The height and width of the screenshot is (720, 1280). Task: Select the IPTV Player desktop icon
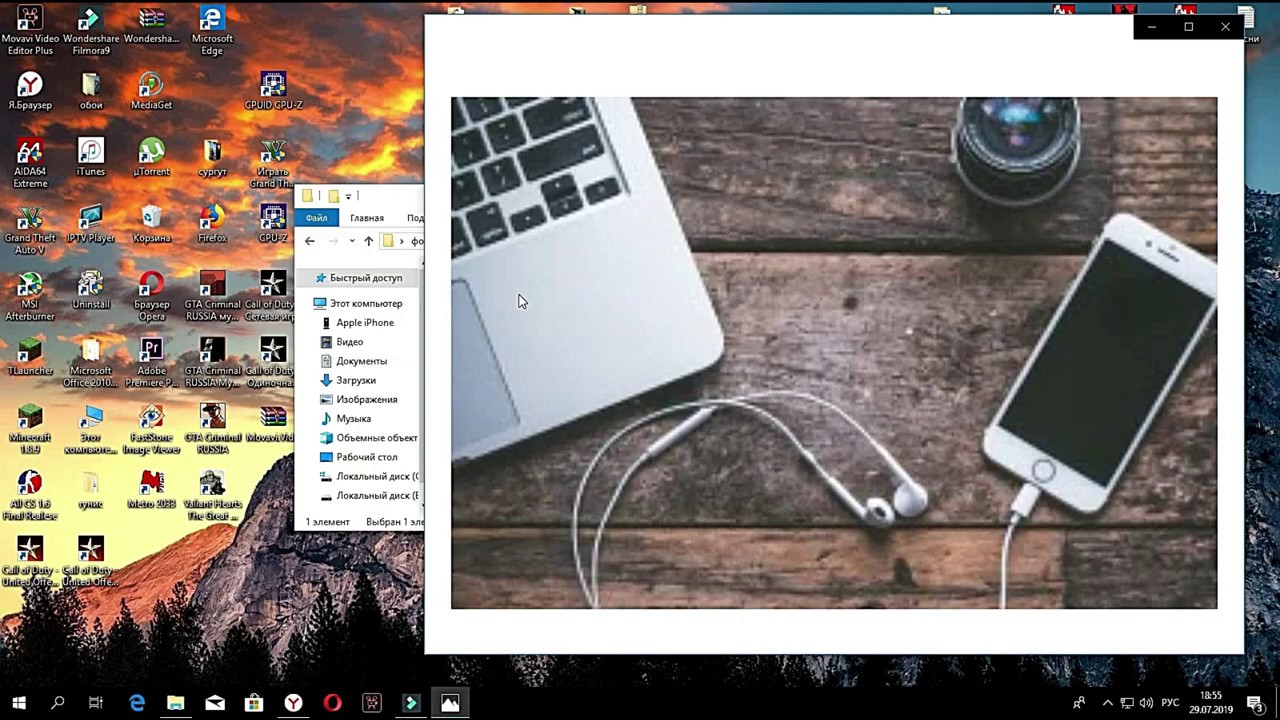coord(91,224)
